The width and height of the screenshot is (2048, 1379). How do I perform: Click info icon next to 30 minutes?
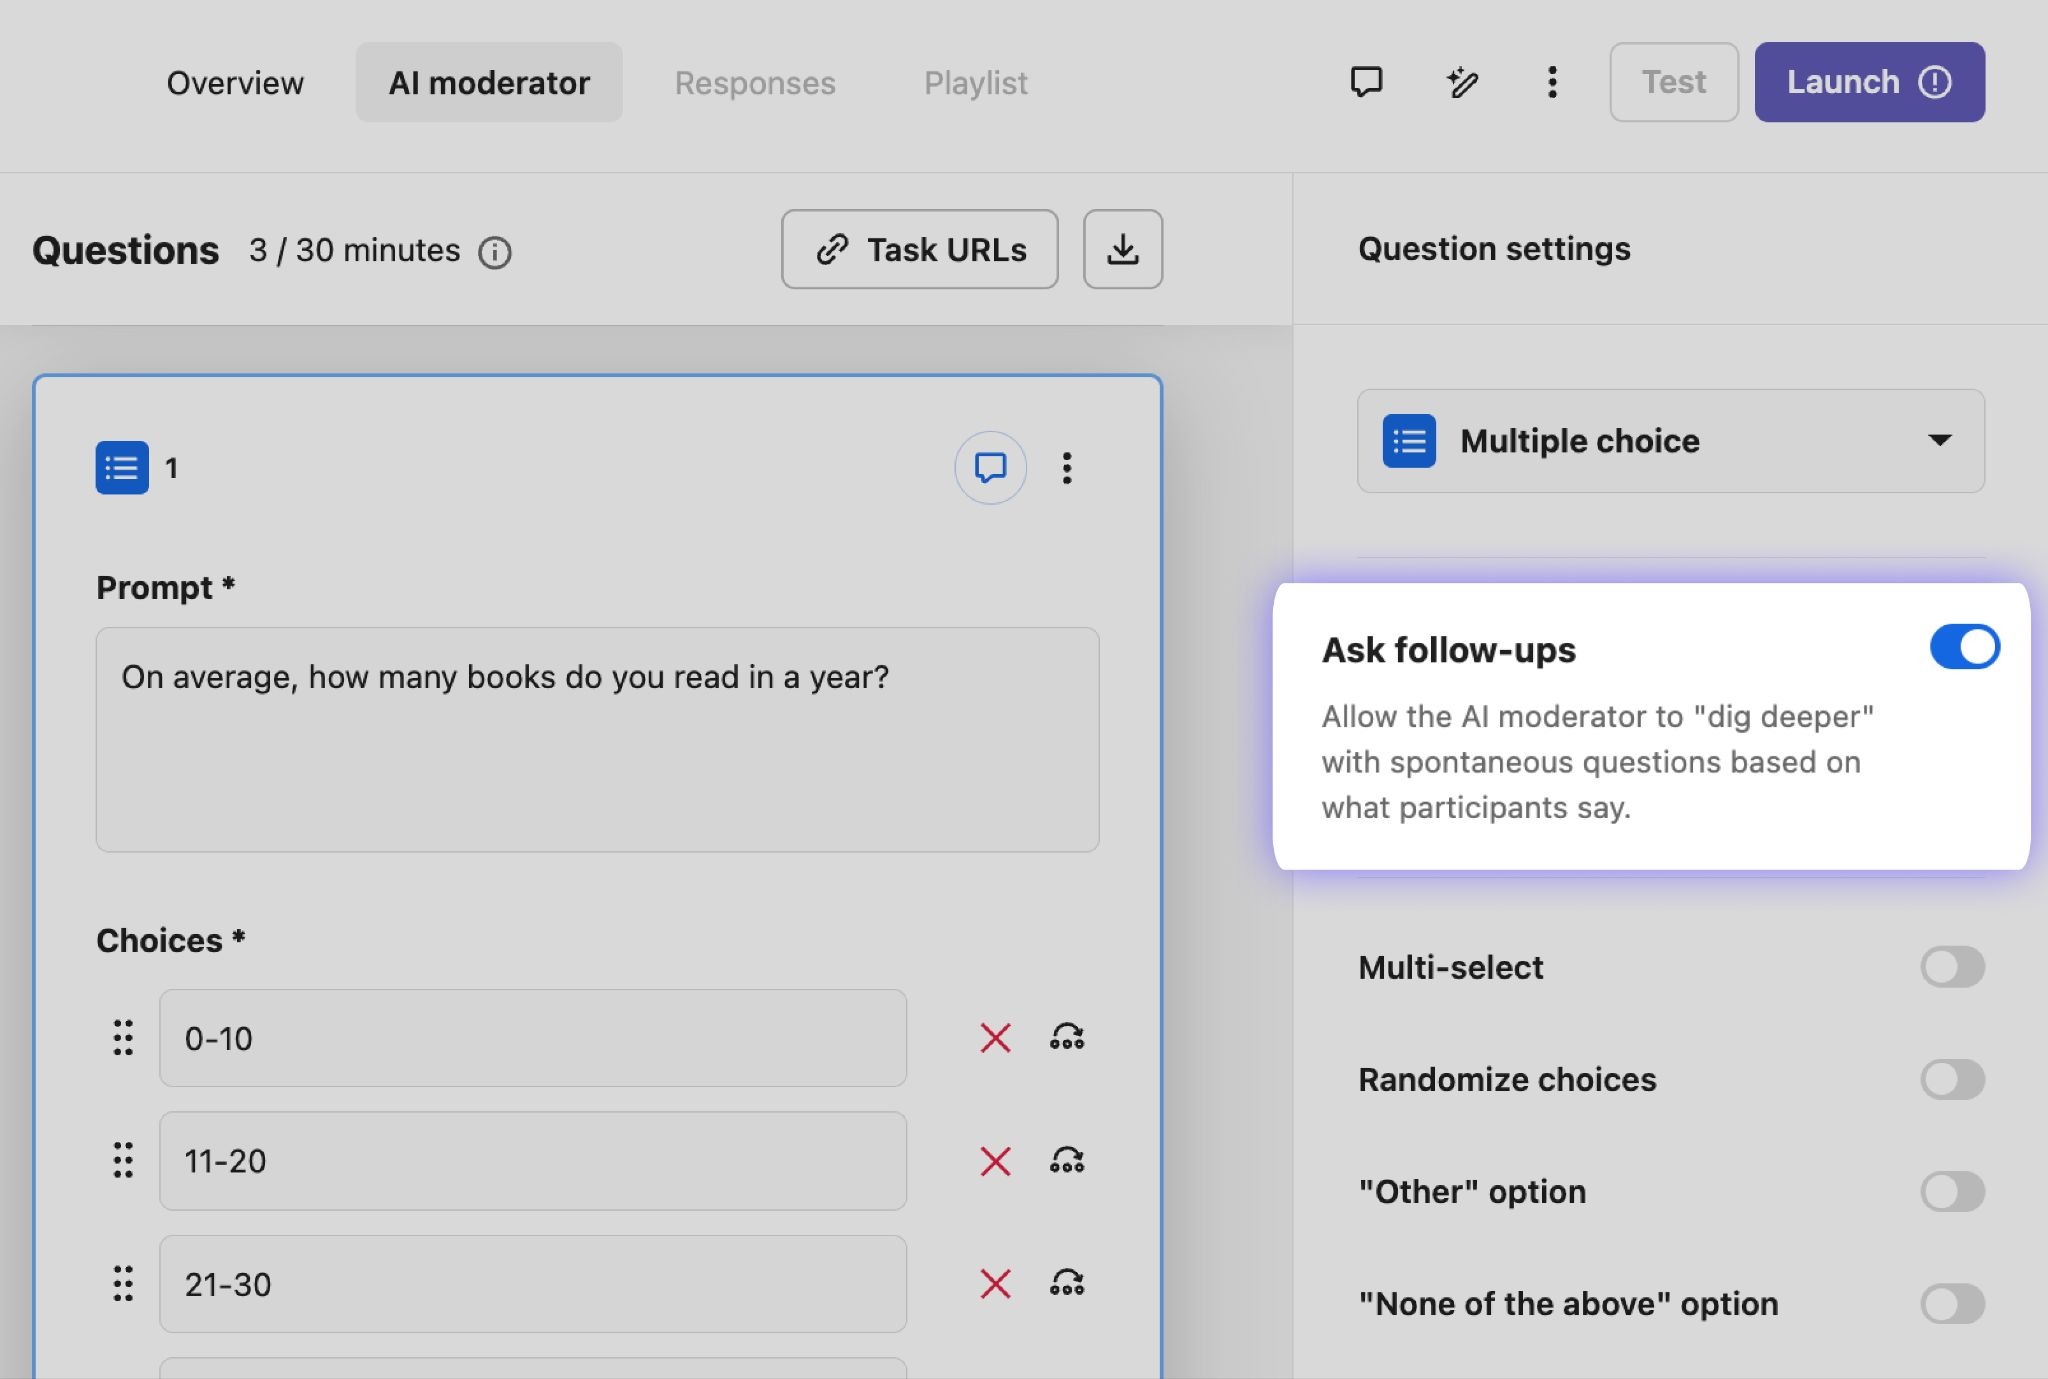coord(495,252)
